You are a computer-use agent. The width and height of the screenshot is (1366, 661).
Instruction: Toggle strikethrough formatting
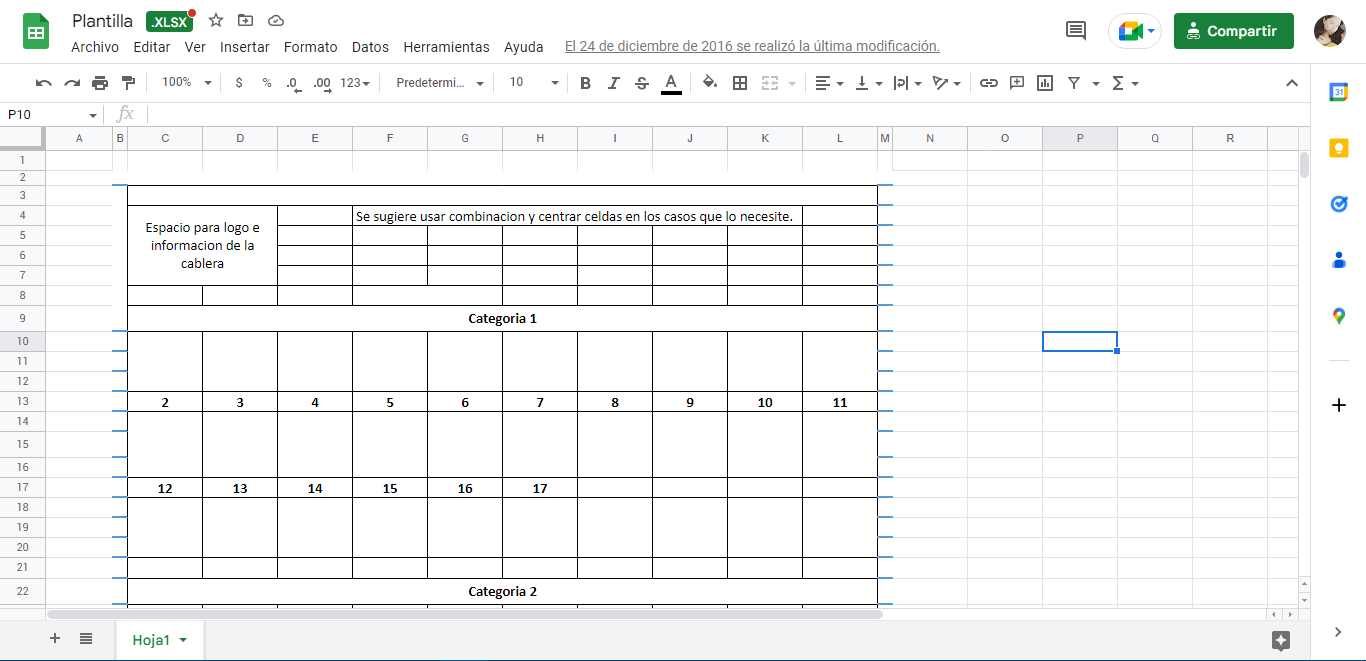coord(642,83)
